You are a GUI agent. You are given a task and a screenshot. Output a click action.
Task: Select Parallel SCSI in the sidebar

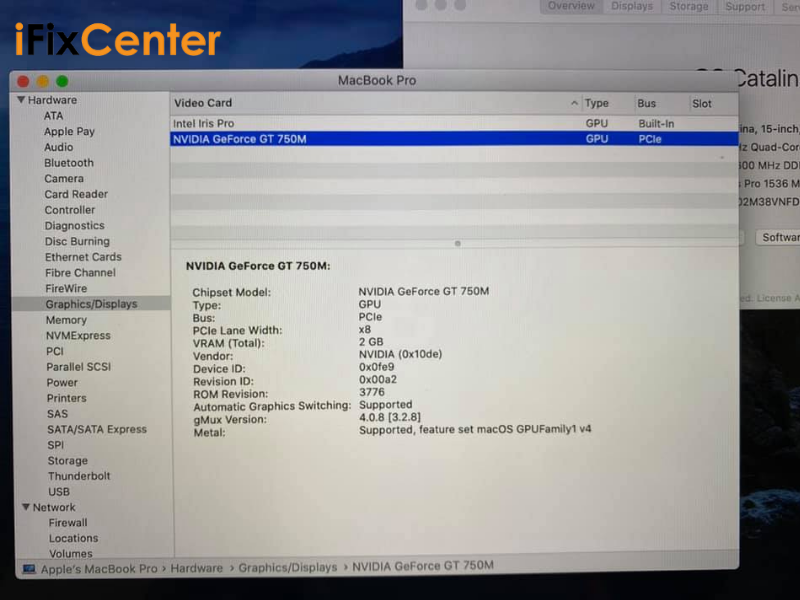tap(79, 367)
